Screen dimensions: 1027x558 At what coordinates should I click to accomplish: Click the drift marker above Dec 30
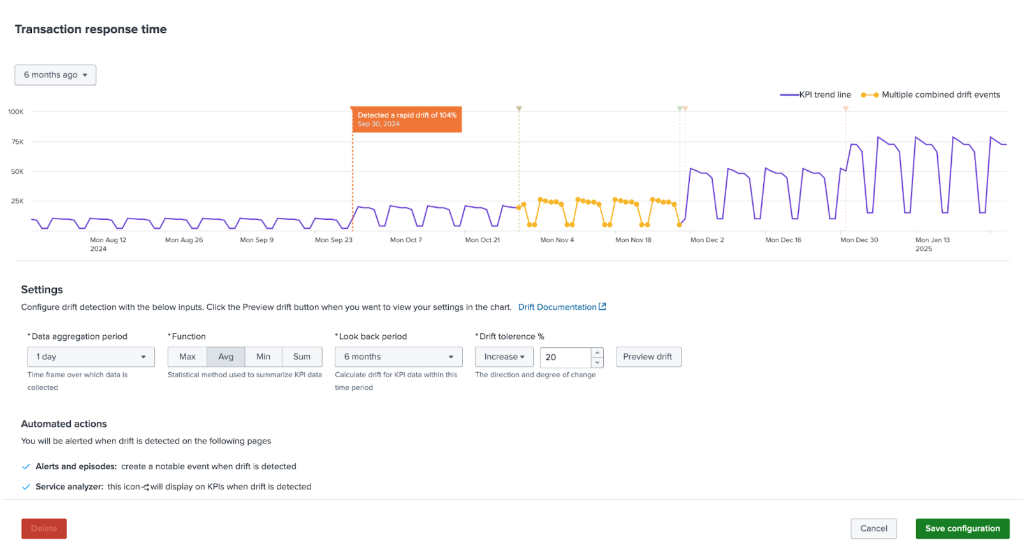click(x=846, y=108)
